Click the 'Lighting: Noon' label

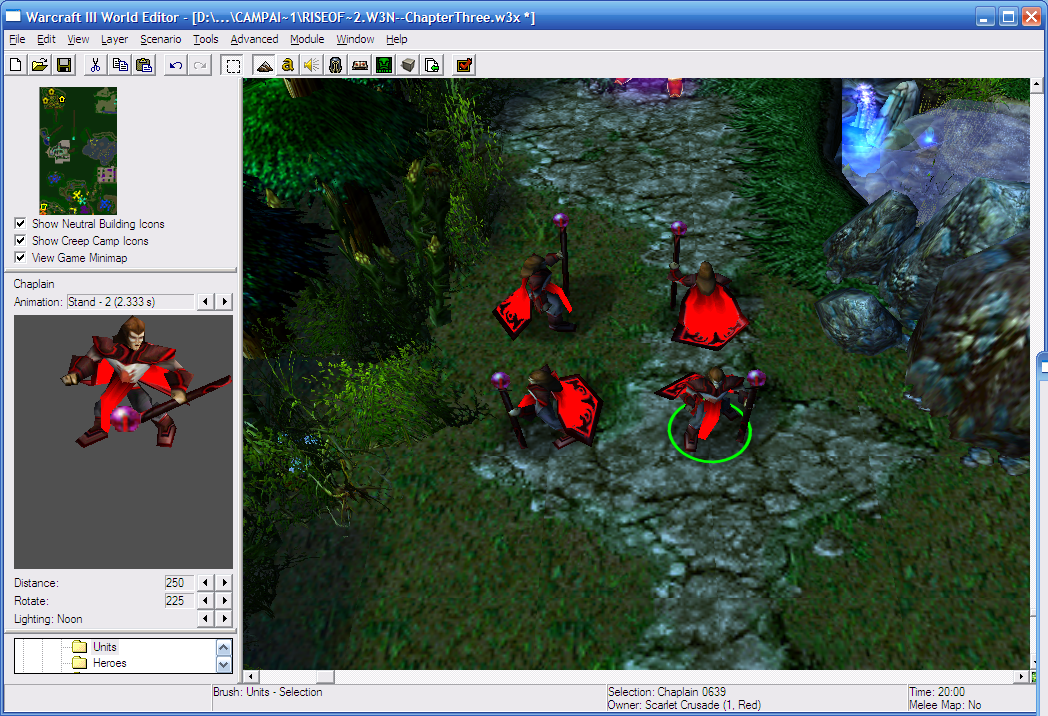48,619
